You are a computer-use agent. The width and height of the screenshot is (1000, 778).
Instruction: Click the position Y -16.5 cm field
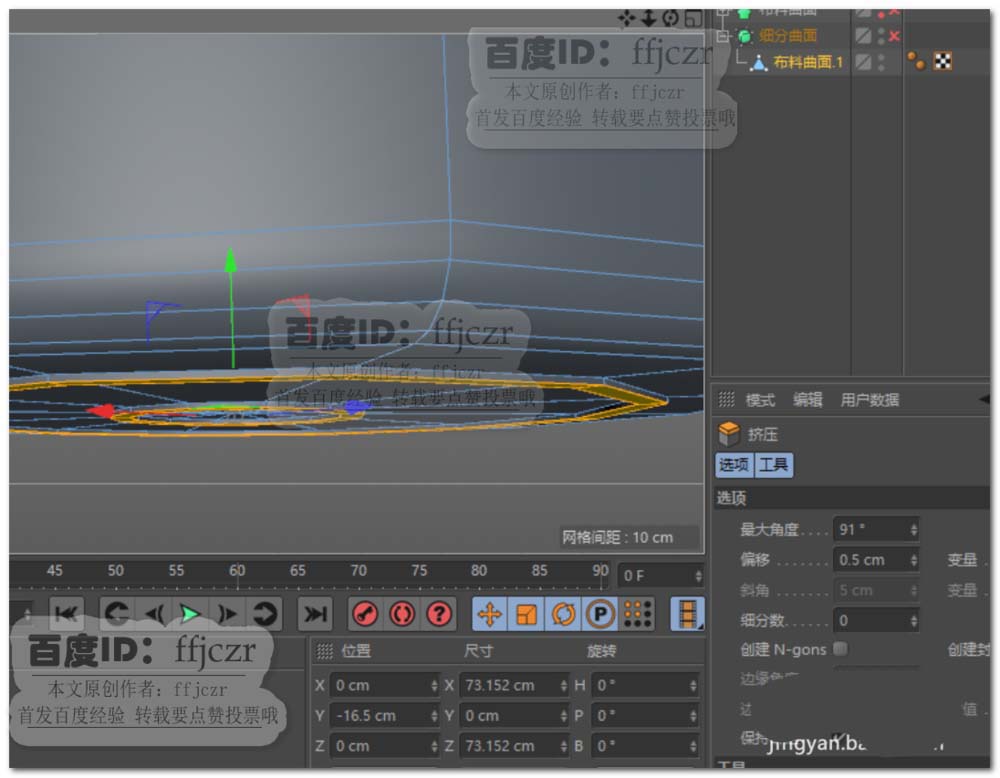tap(385, 716)
